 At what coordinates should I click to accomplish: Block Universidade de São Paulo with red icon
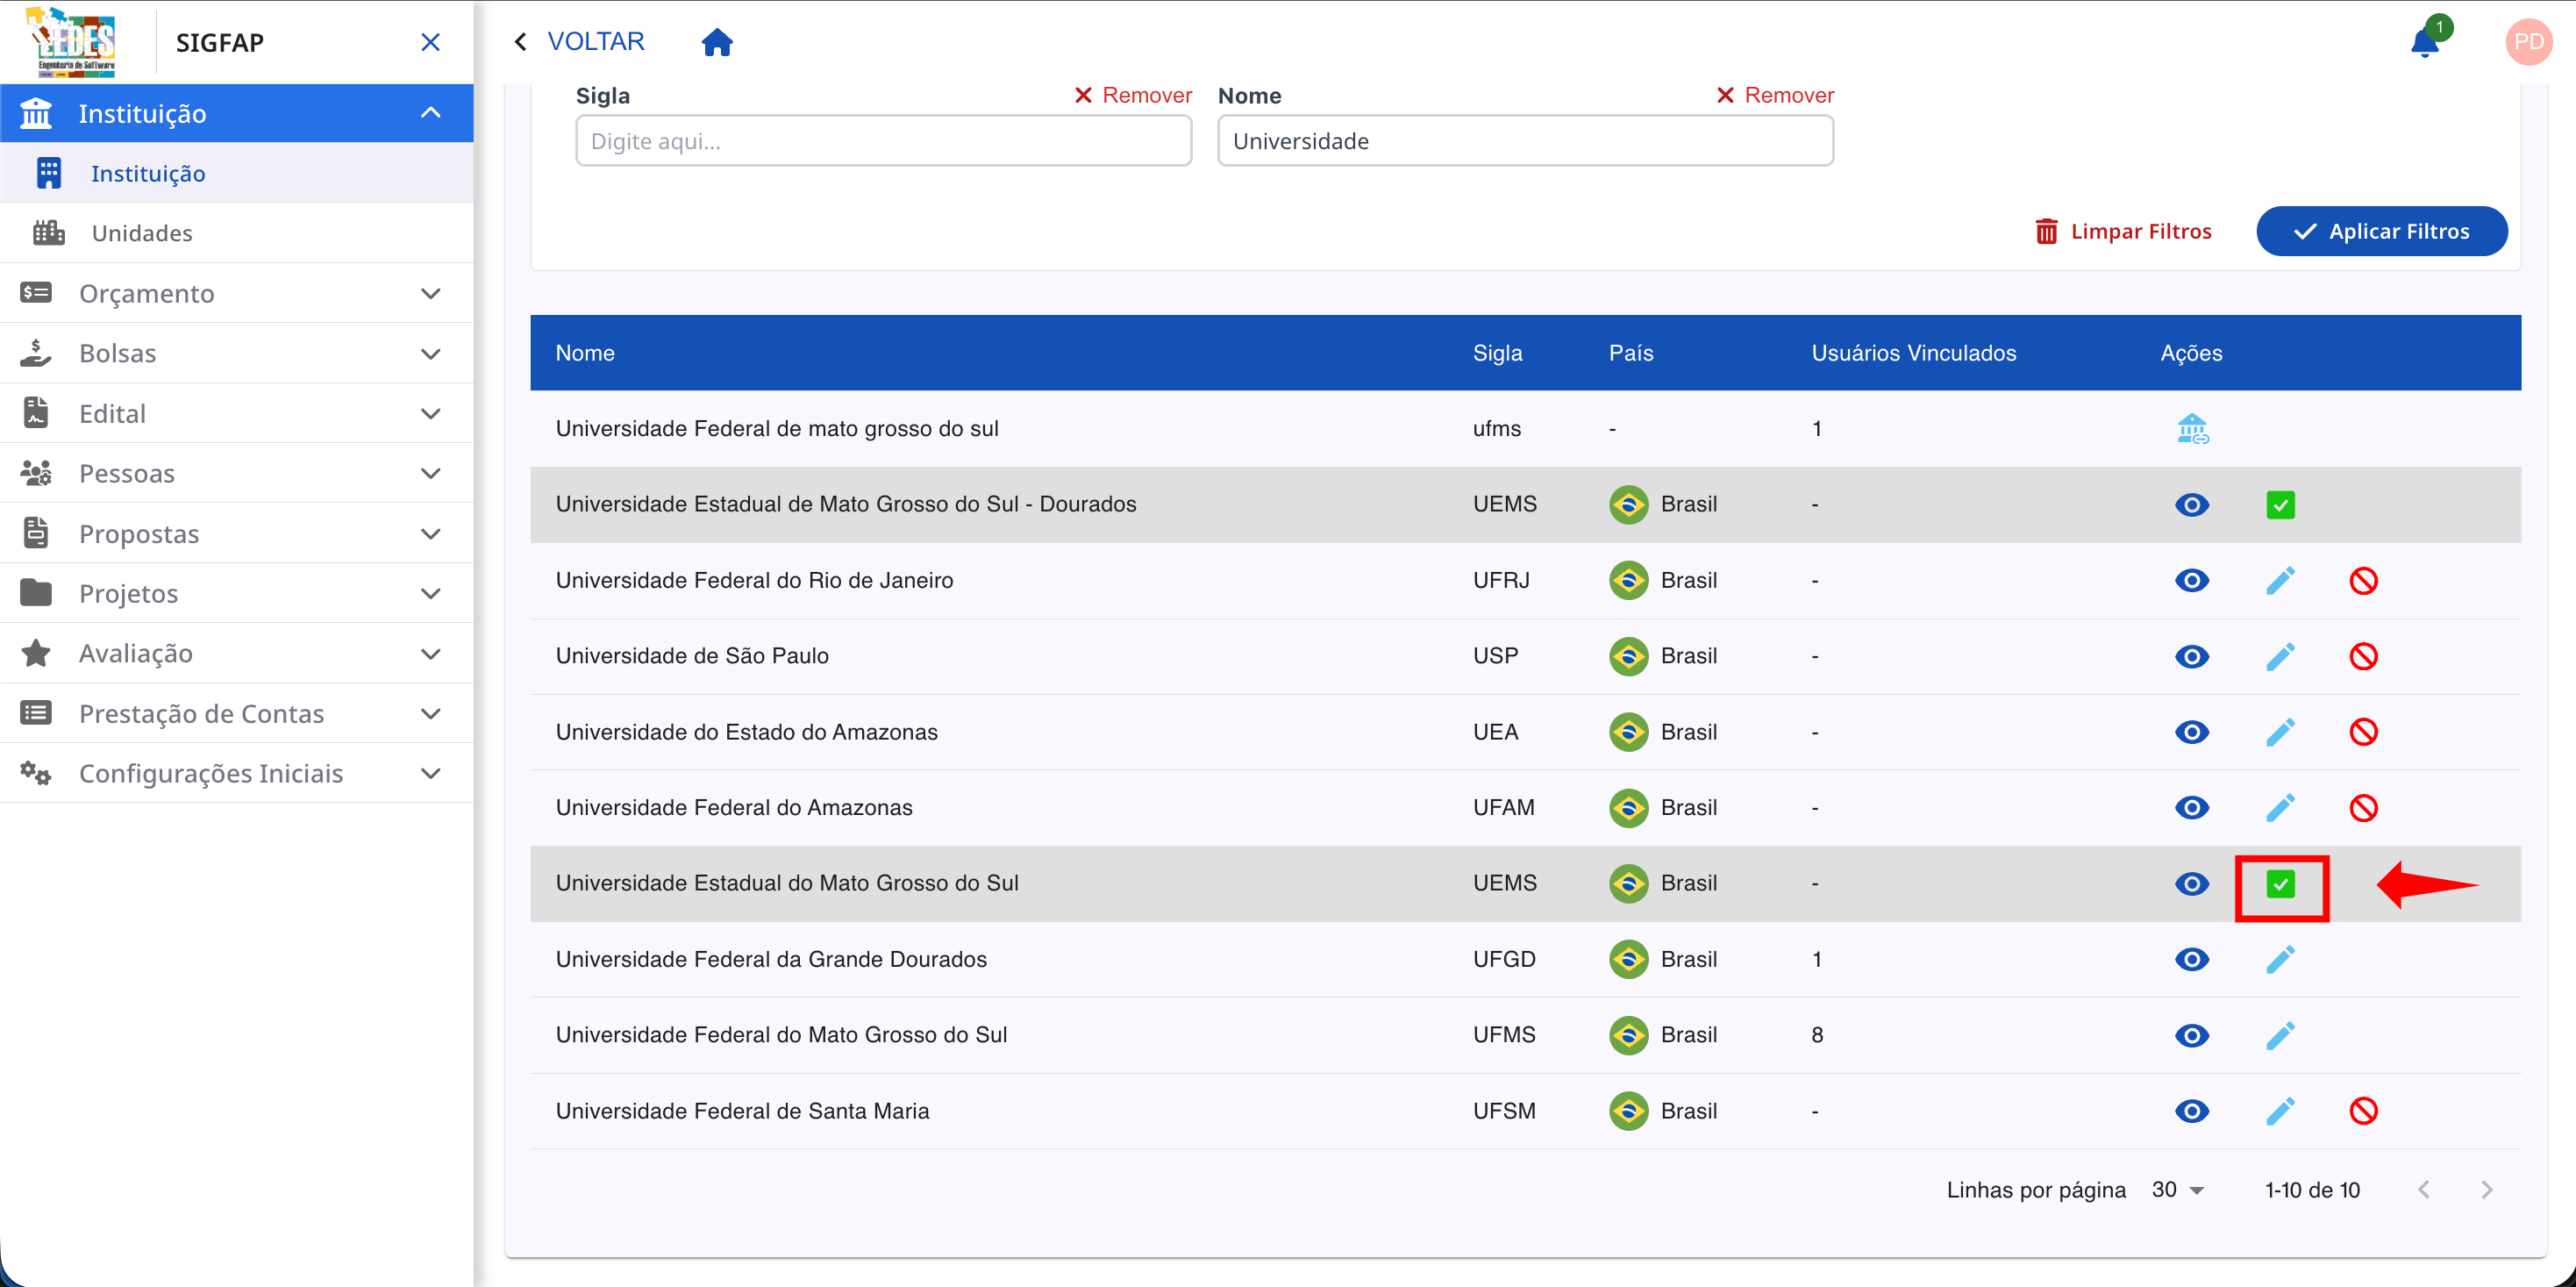point(2362,657)
